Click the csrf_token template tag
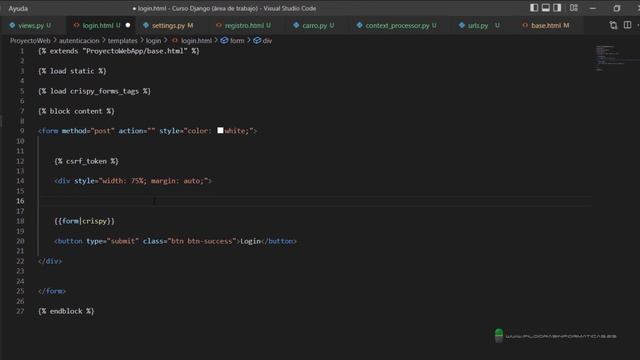The height and width of the screenshot is (360, 640). (87, 161)
